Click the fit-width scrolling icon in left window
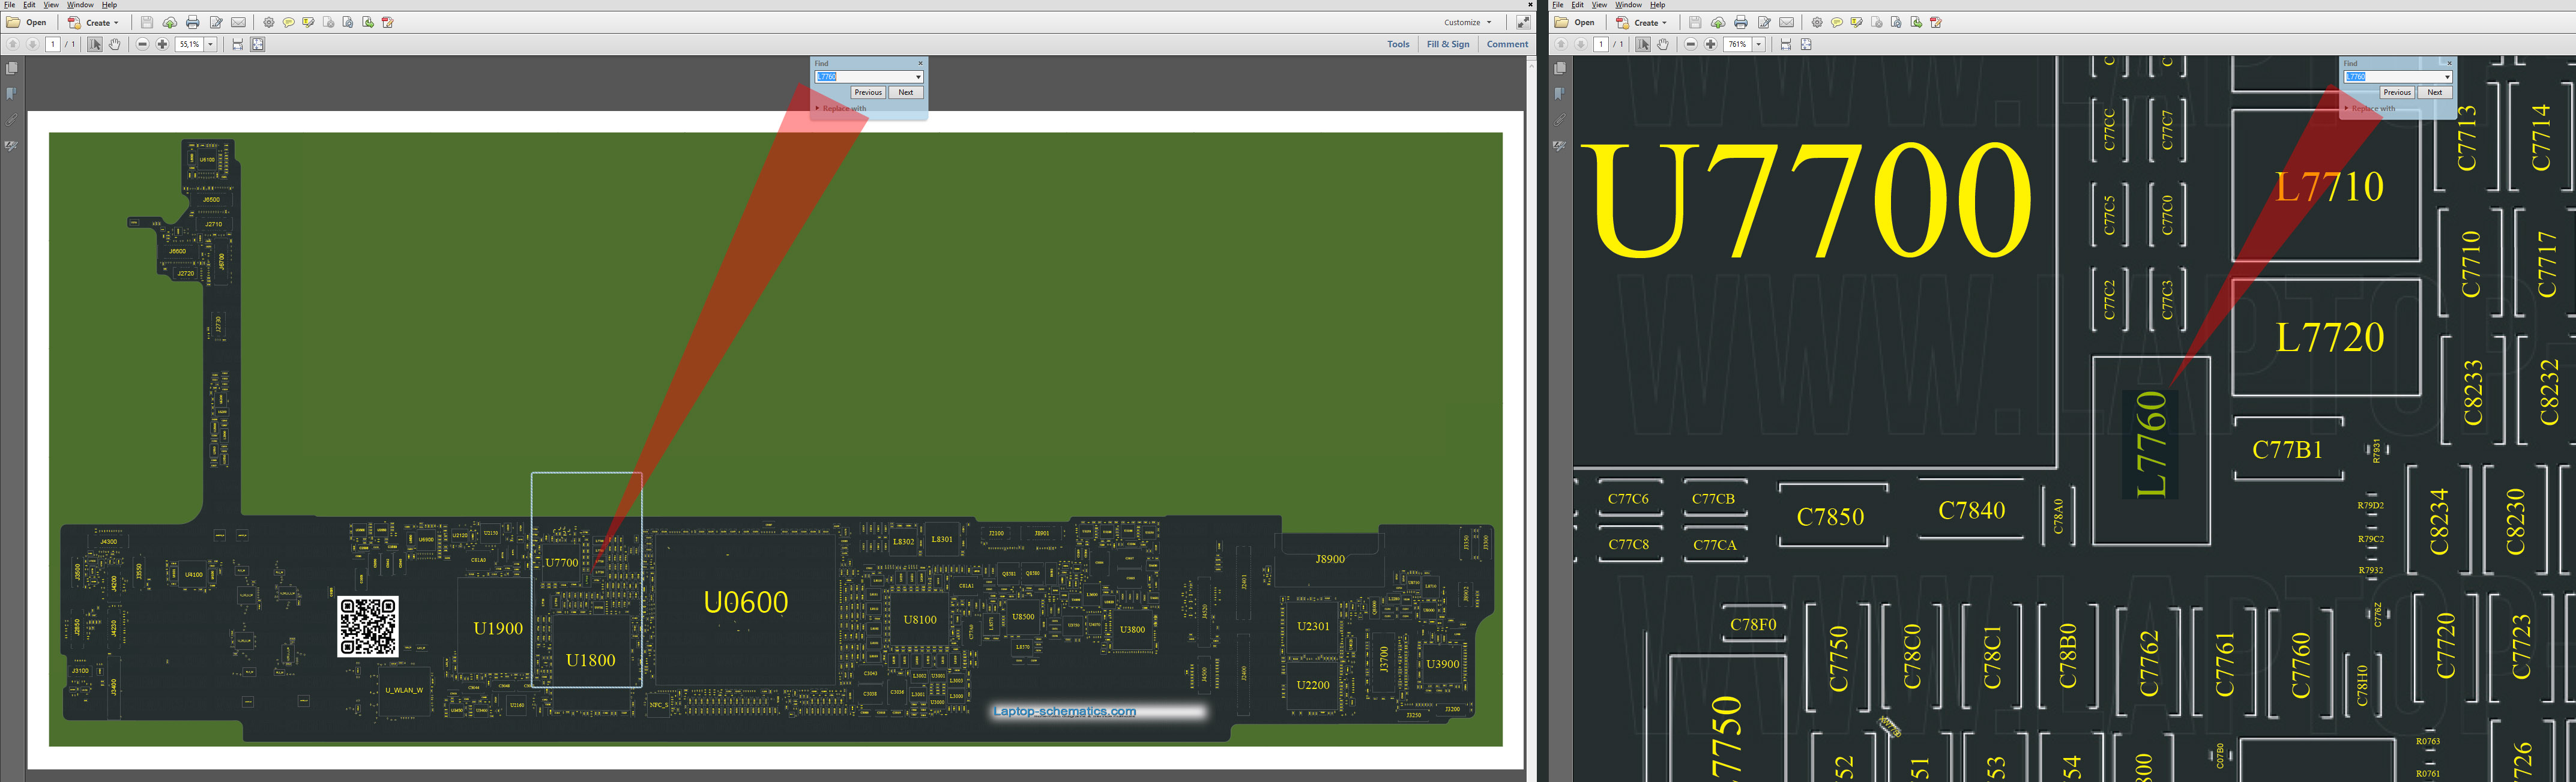 (237, 44)
